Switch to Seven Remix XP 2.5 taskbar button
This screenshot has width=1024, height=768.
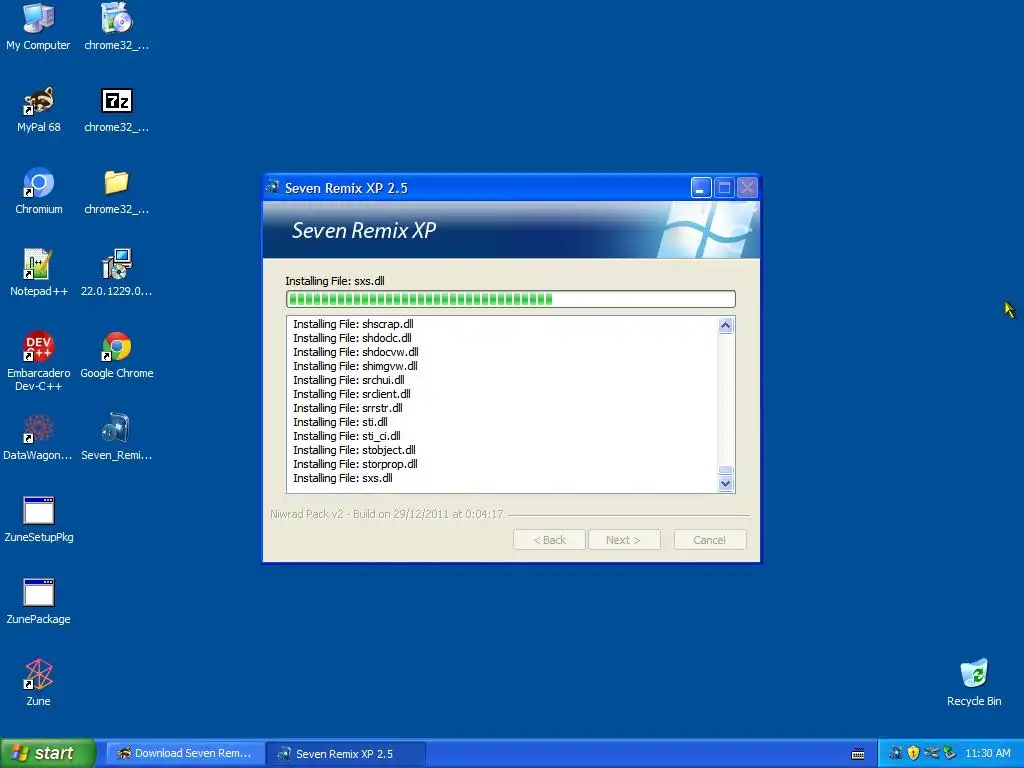[346, 754]
